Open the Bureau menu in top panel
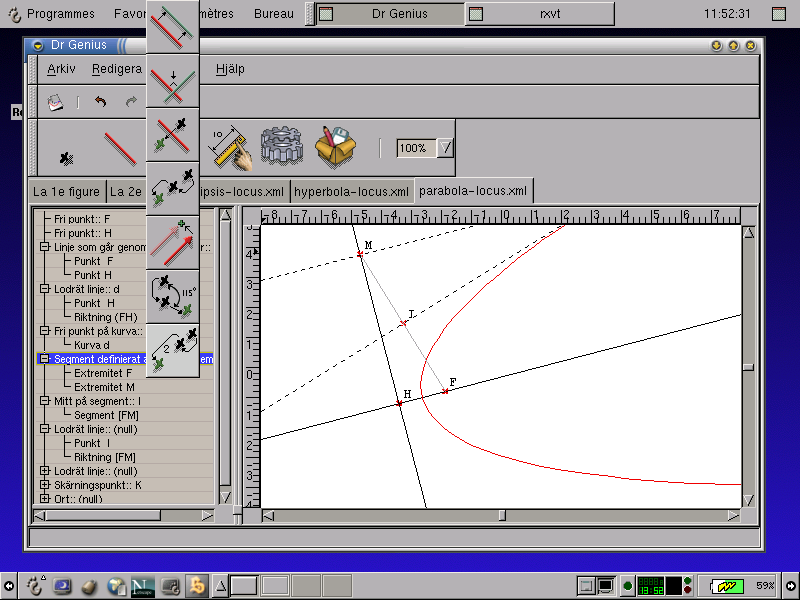 (274, 14)
